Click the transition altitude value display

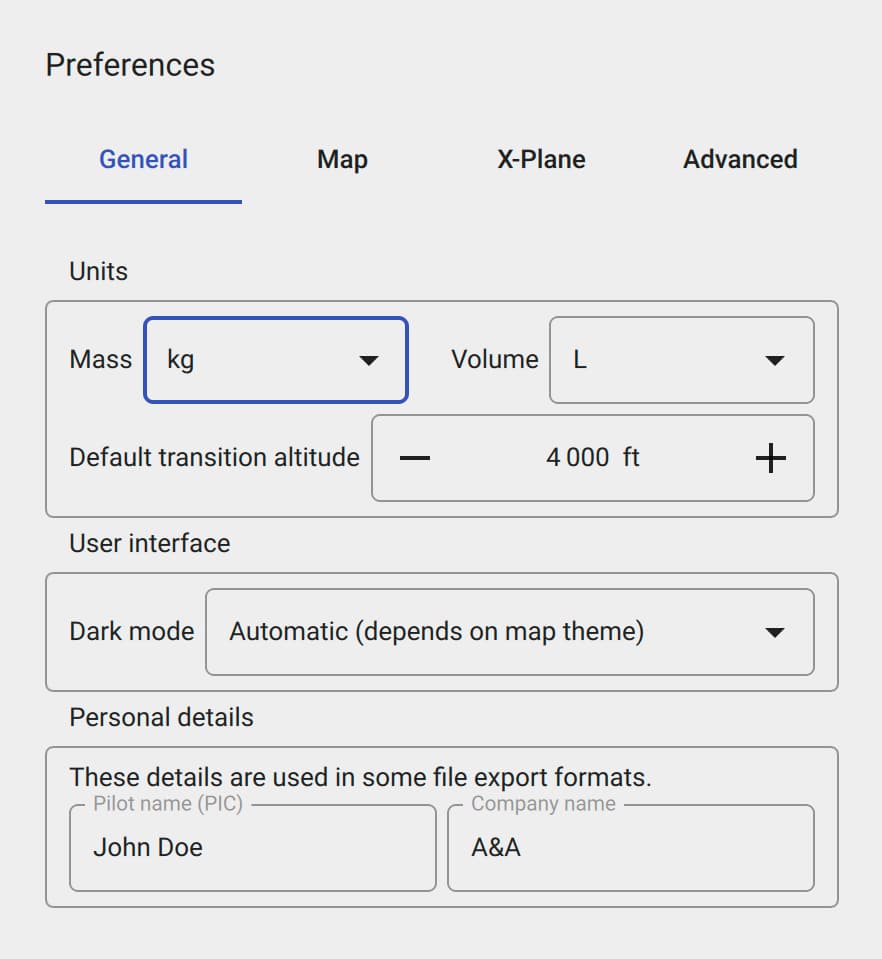click(x=593, y=458)
